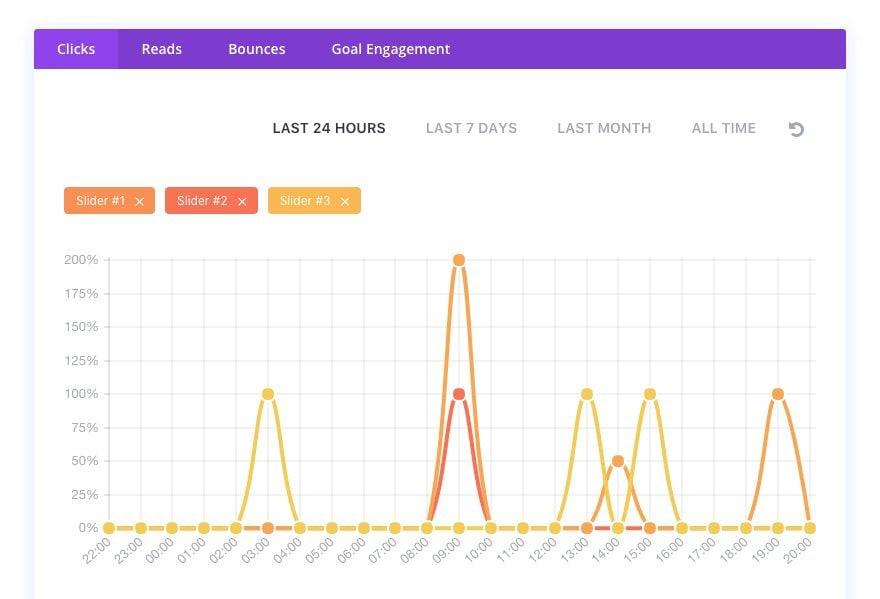
Task: Show Last 7 Days data
Action: (471, 128)
